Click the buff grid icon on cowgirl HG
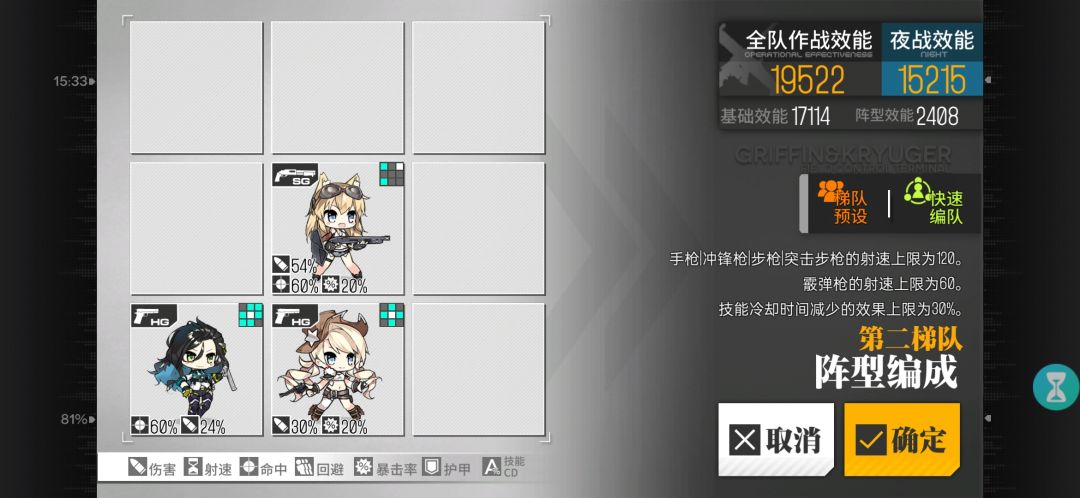 tap(391, 315)
